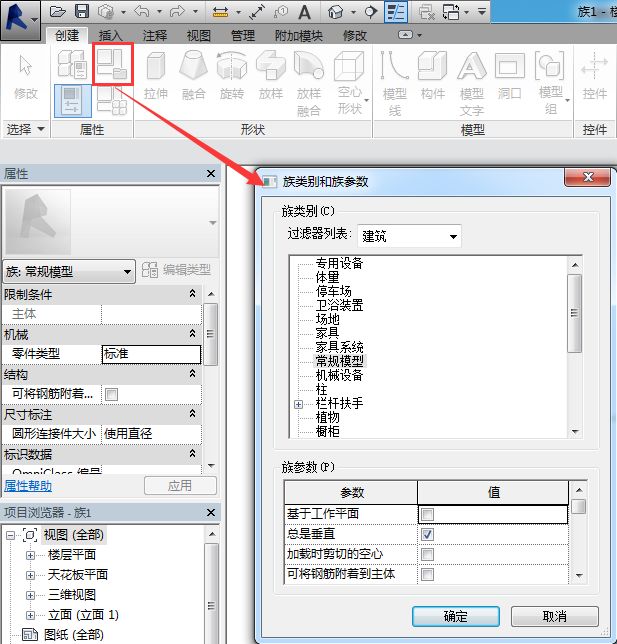Select the Extrusion (拉伸) tool
Screen dimensions: 617x644
[x=156, y=77]
